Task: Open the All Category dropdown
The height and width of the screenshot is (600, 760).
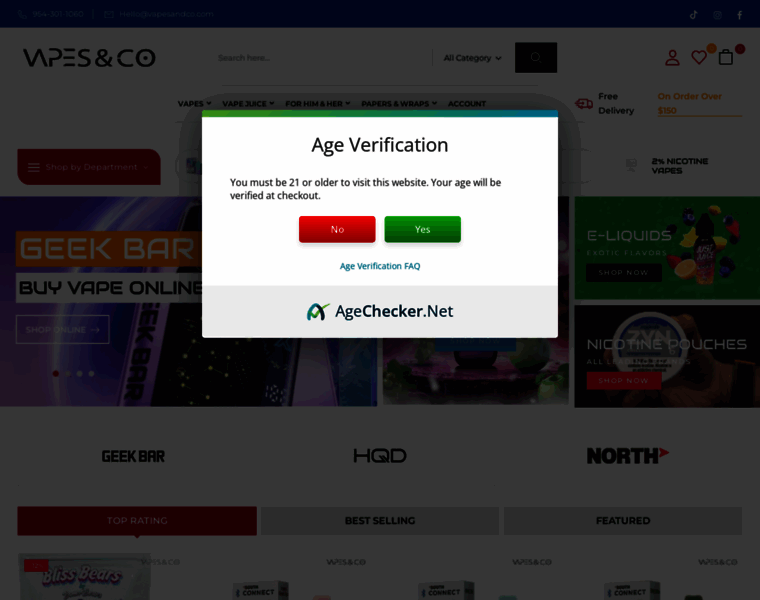Action: point(472,58)
